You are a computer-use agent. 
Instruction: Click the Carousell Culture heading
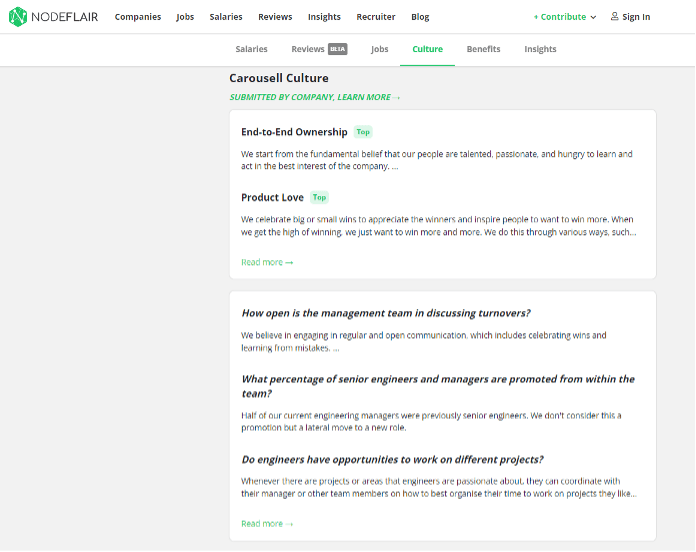pos(279,78)
